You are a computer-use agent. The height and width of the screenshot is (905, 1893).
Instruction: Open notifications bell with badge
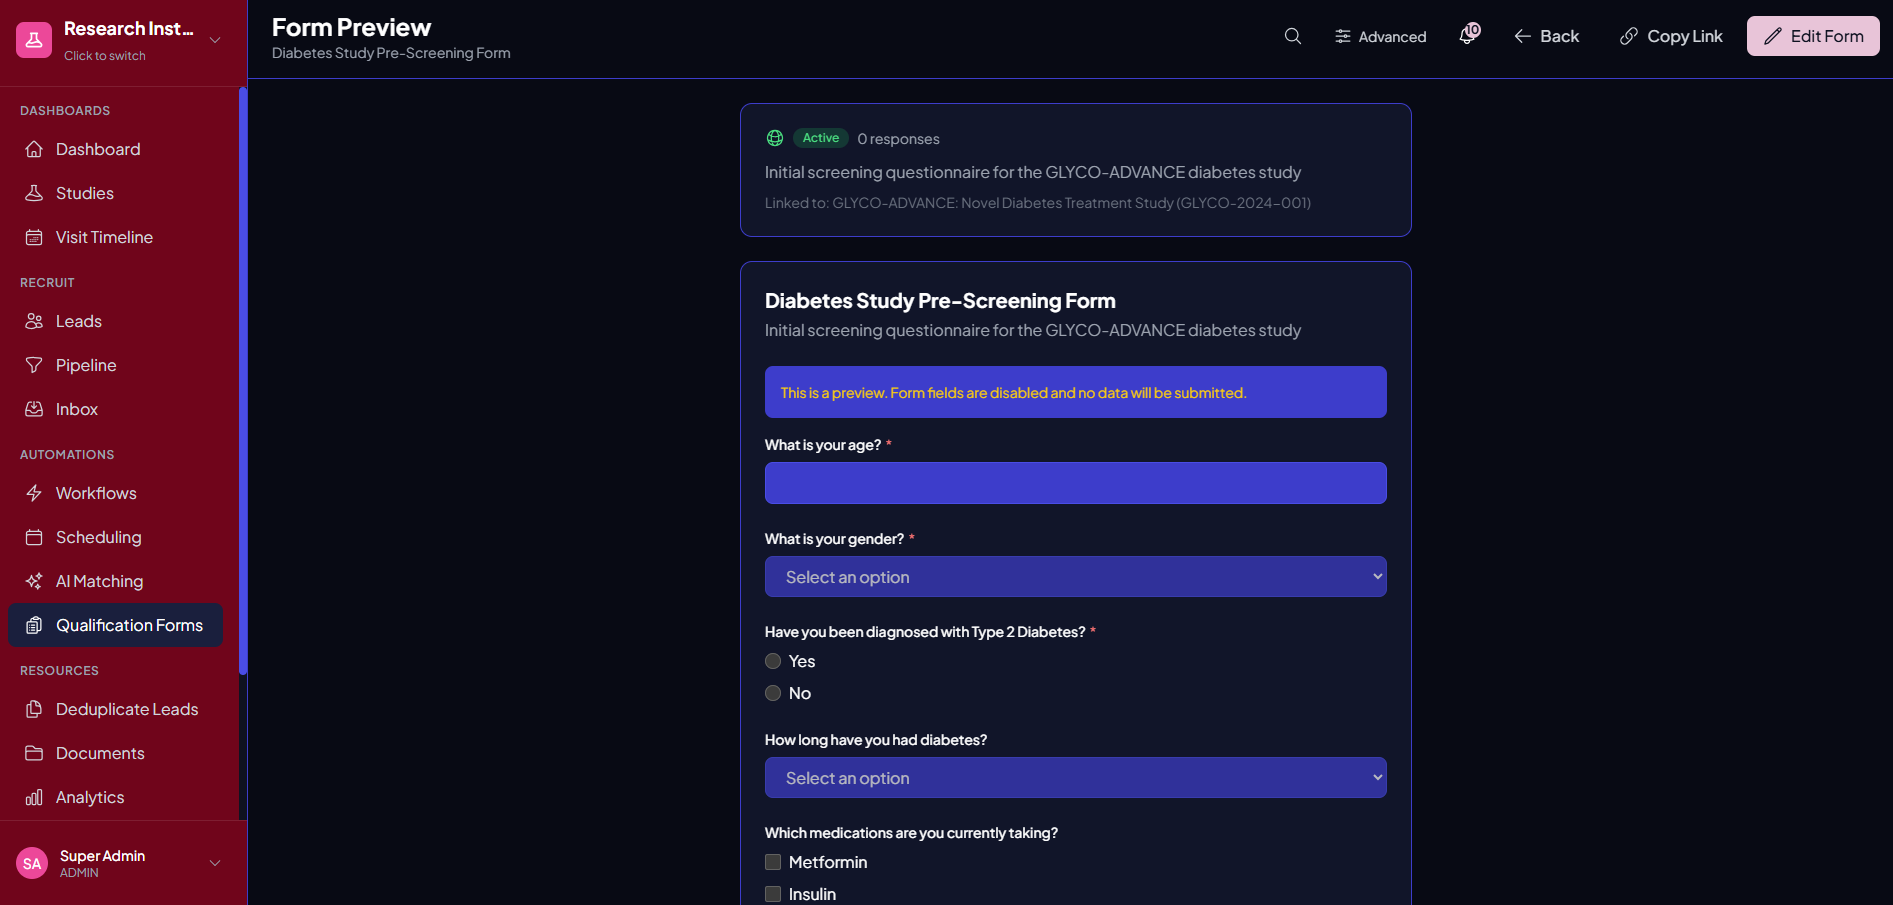[x=1469, y=35]
